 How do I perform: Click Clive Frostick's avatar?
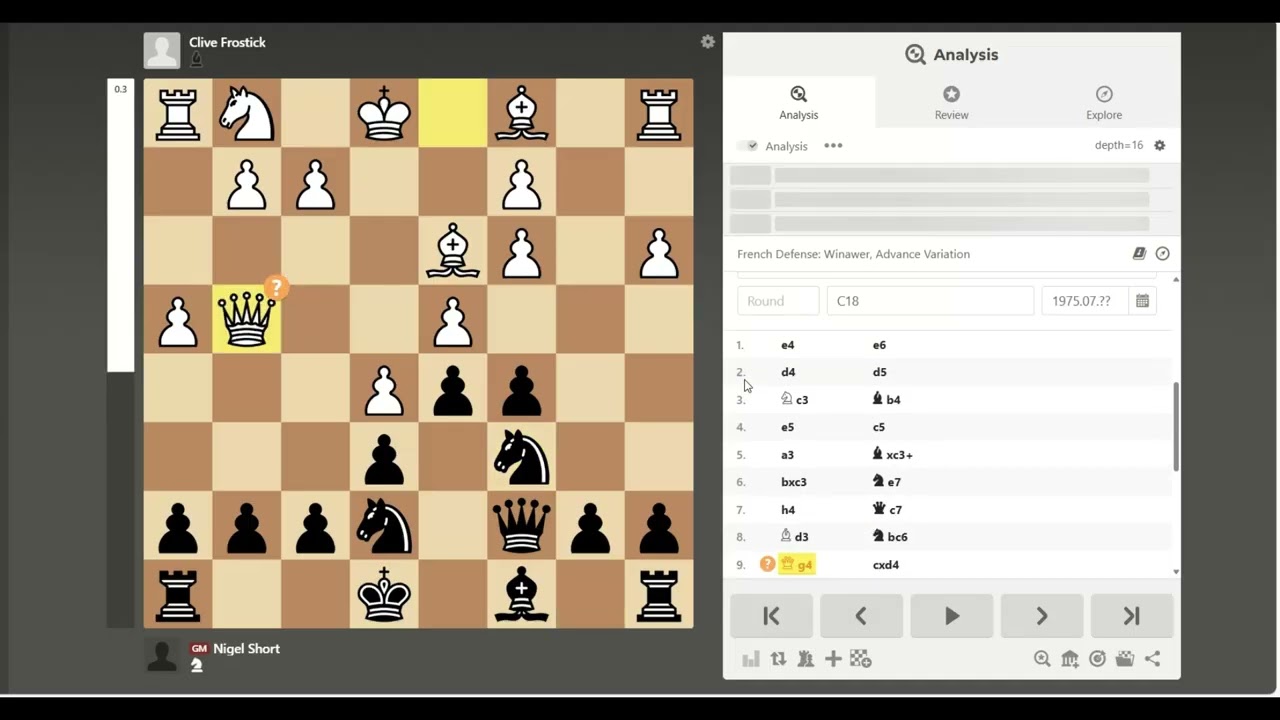coord(162,50)
